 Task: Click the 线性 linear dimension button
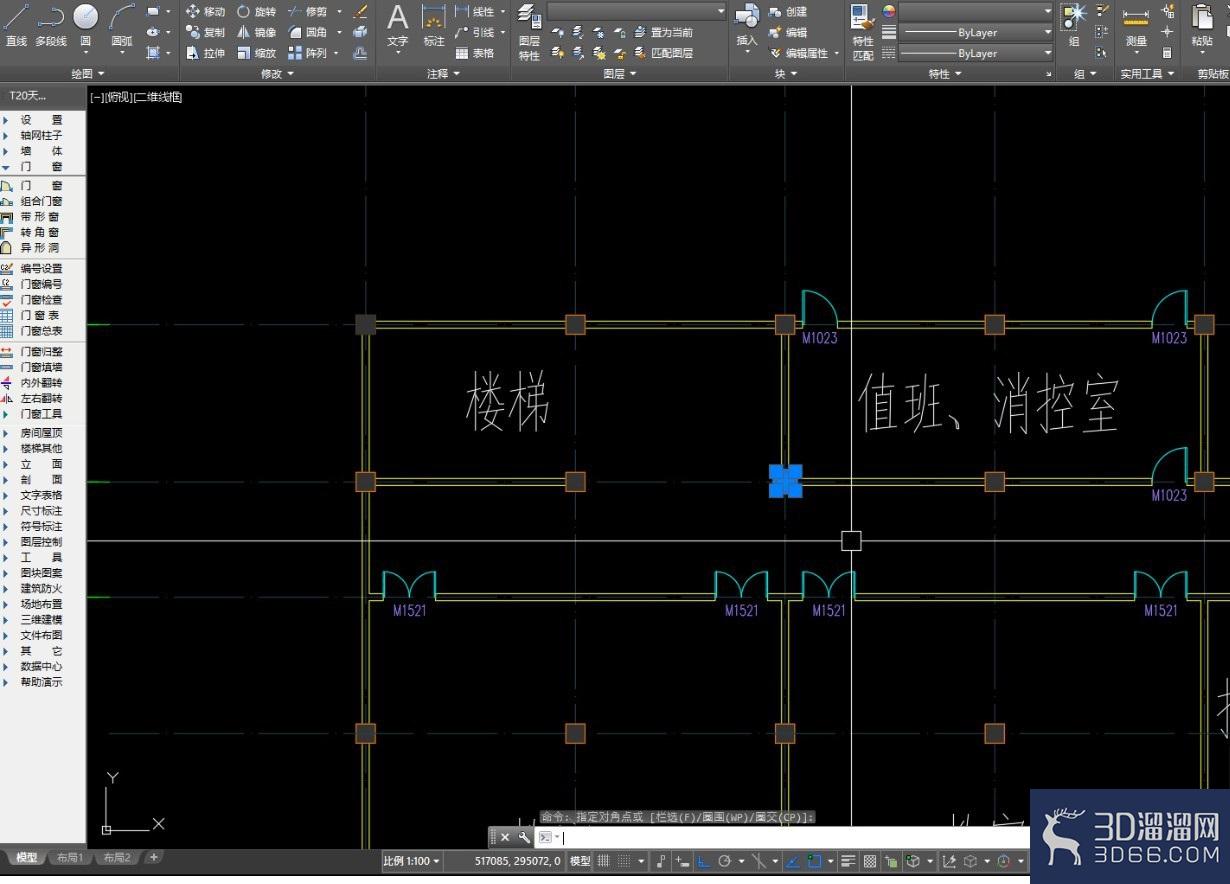(x=475, y=11)
